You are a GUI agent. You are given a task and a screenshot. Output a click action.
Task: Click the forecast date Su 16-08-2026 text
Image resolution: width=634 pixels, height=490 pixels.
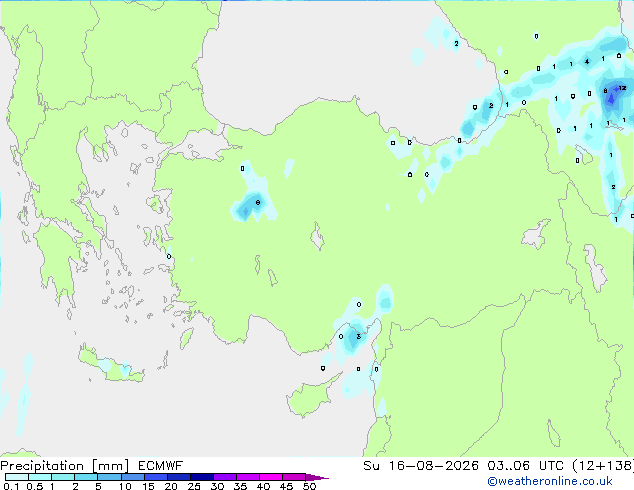point(421,466)
